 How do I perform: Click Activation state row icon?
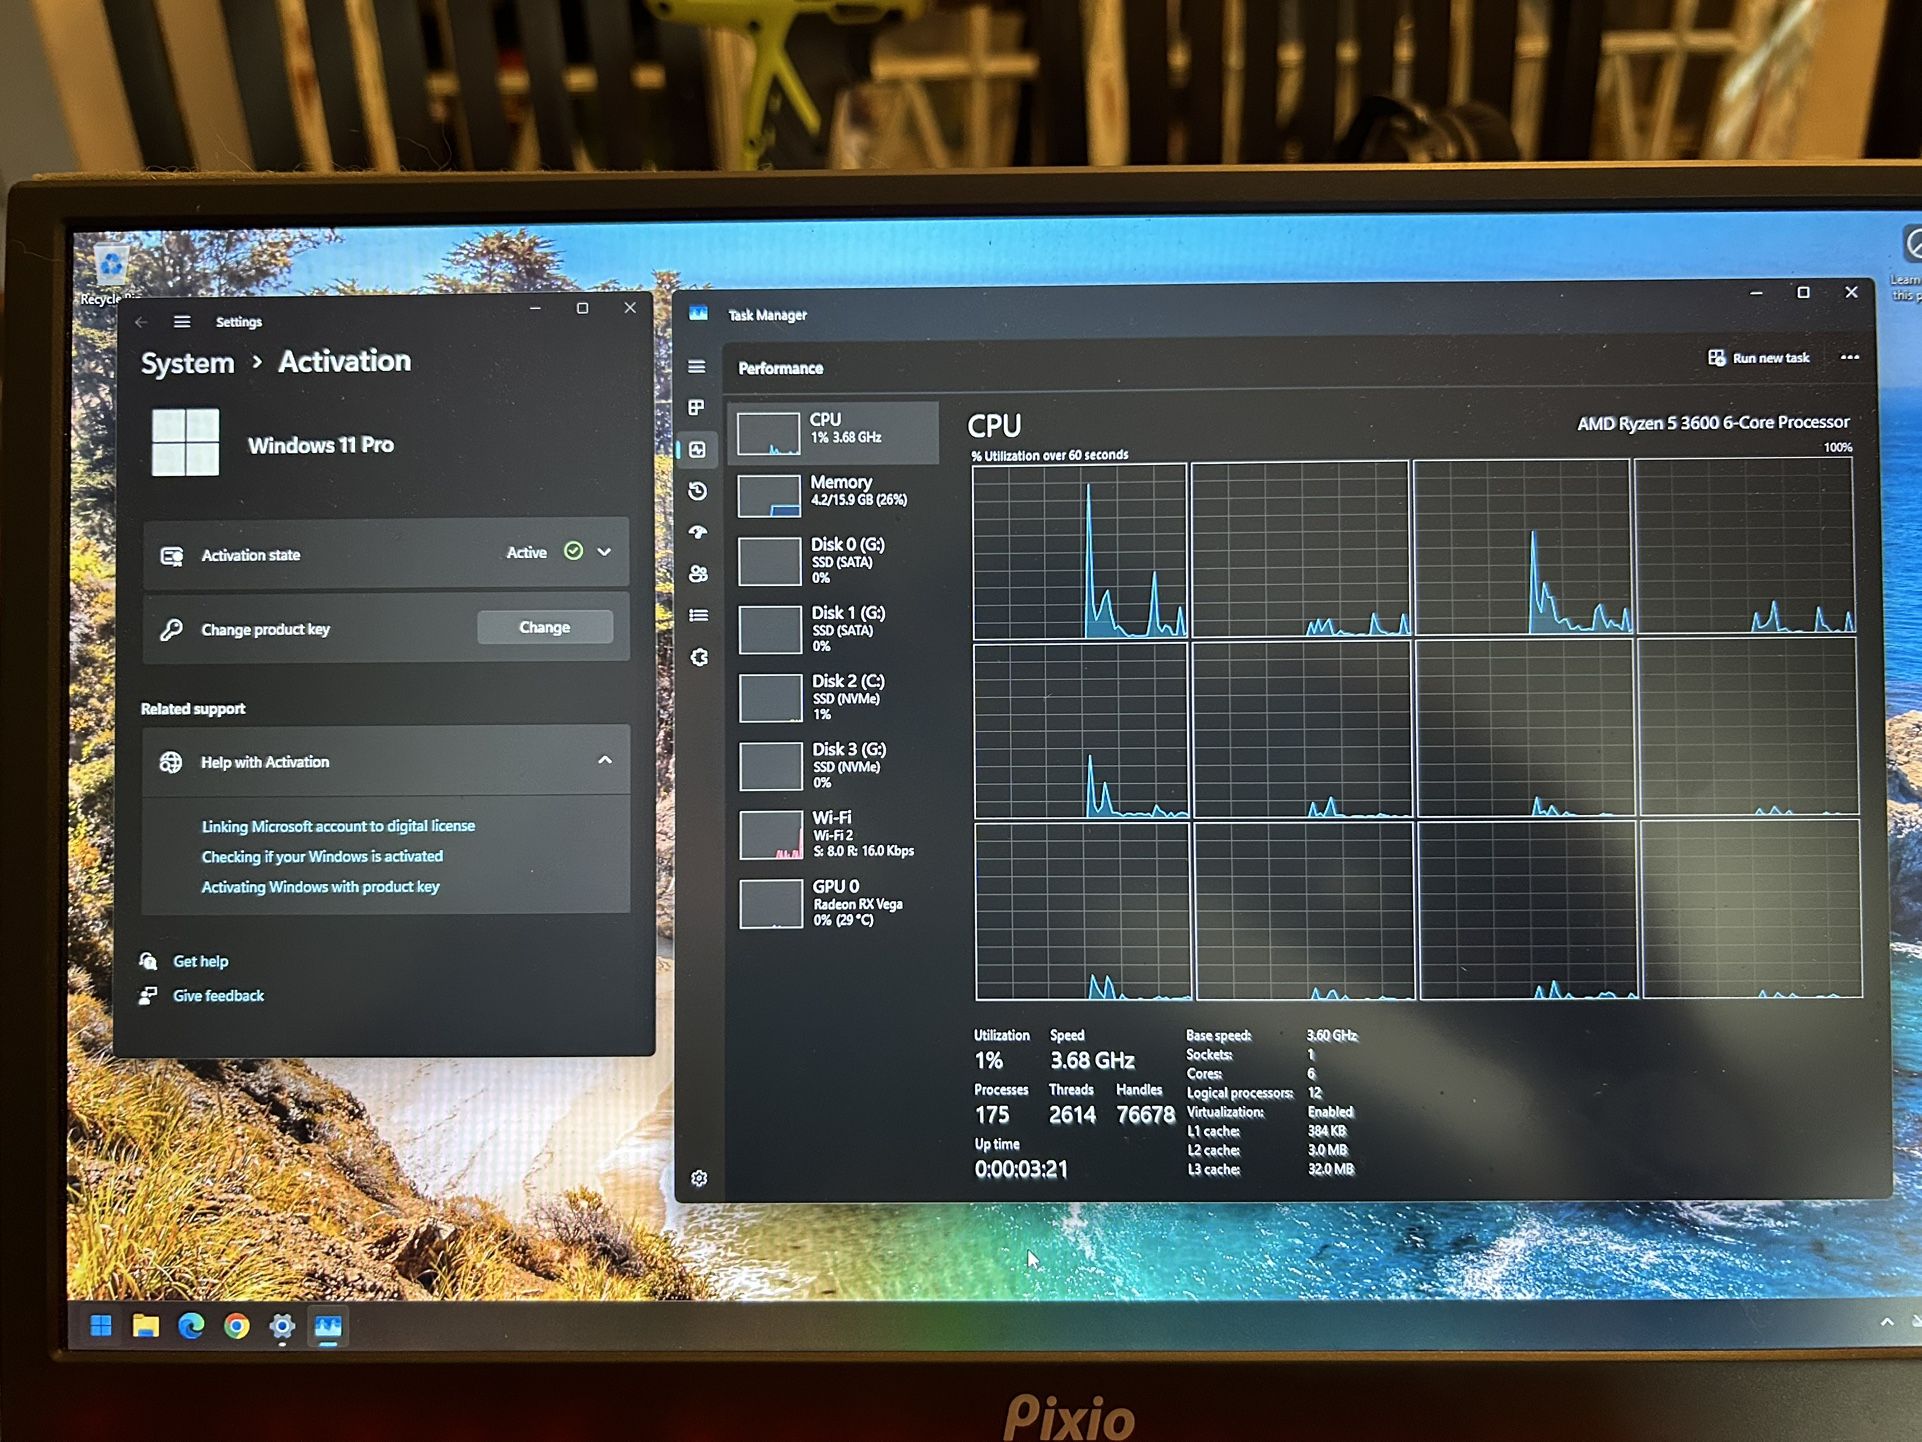[172, 556]
